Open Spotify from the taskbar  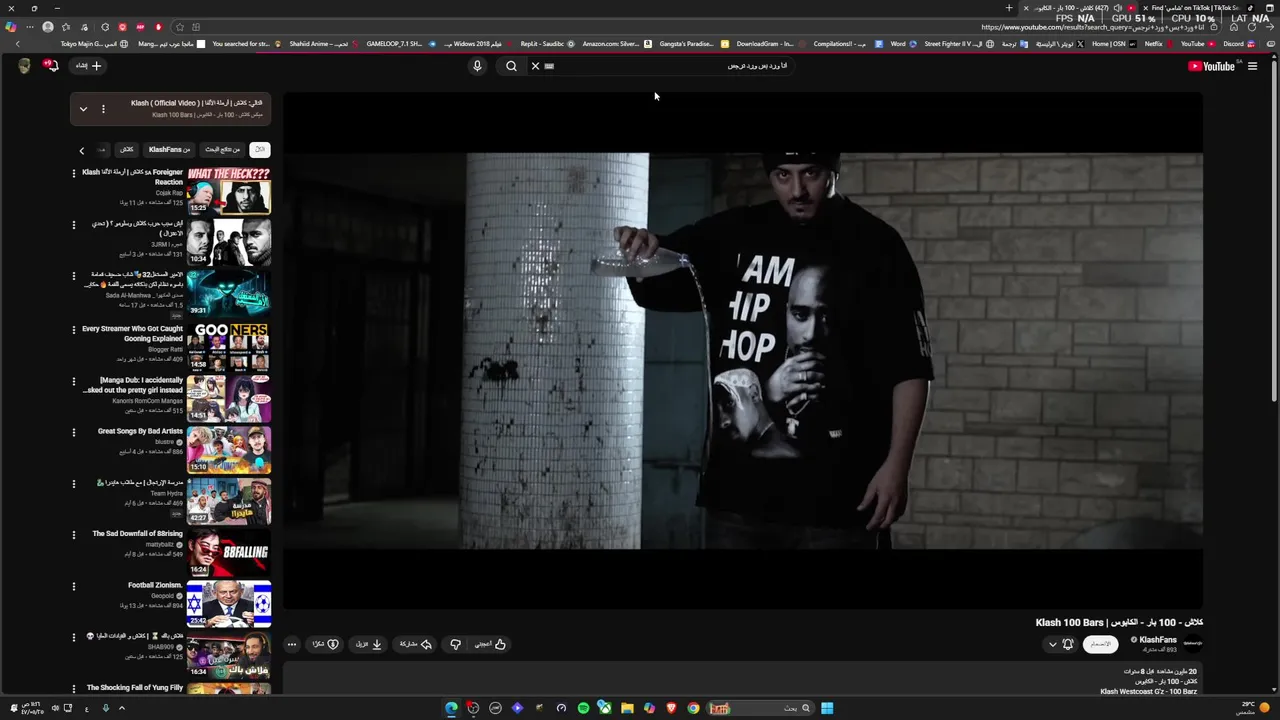coord(583,708)
